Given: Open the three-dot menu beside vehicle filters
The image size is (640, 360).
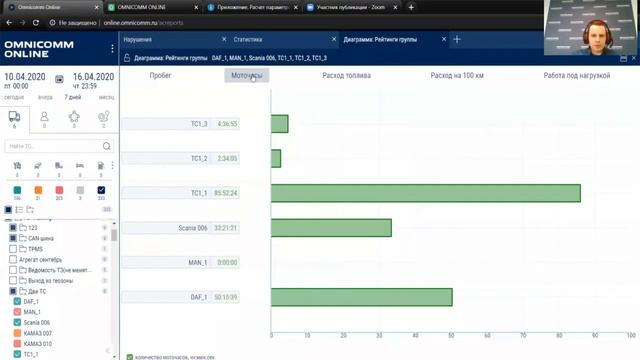Looking at the screenshot, I should [112, 165].
